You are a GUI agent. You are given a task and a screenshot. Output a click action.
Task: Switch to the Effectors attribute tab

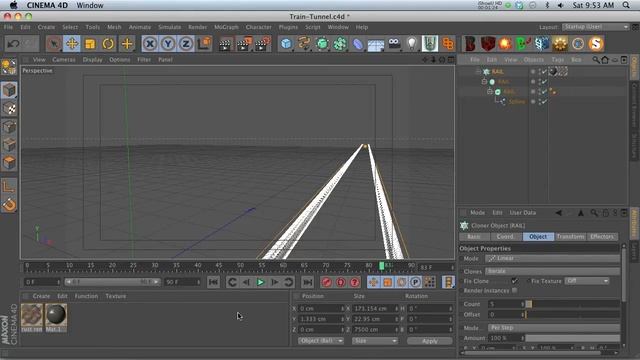coord(602,237)
